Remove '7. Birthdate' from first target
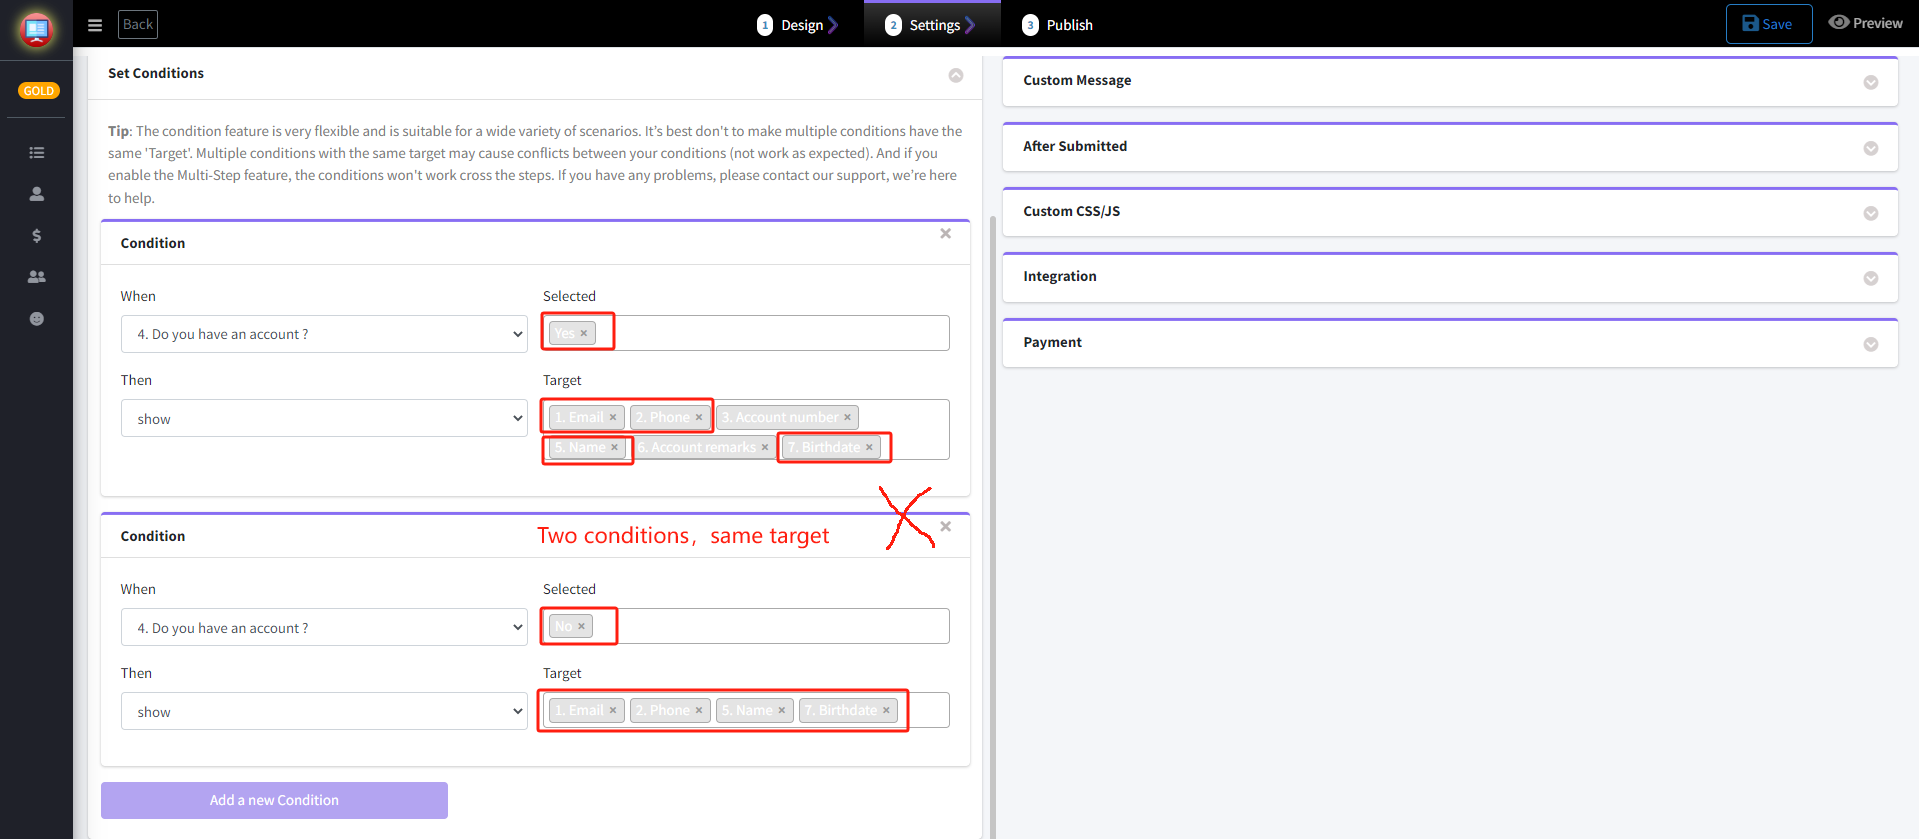 pyautogui.click(x=869, y=447)
